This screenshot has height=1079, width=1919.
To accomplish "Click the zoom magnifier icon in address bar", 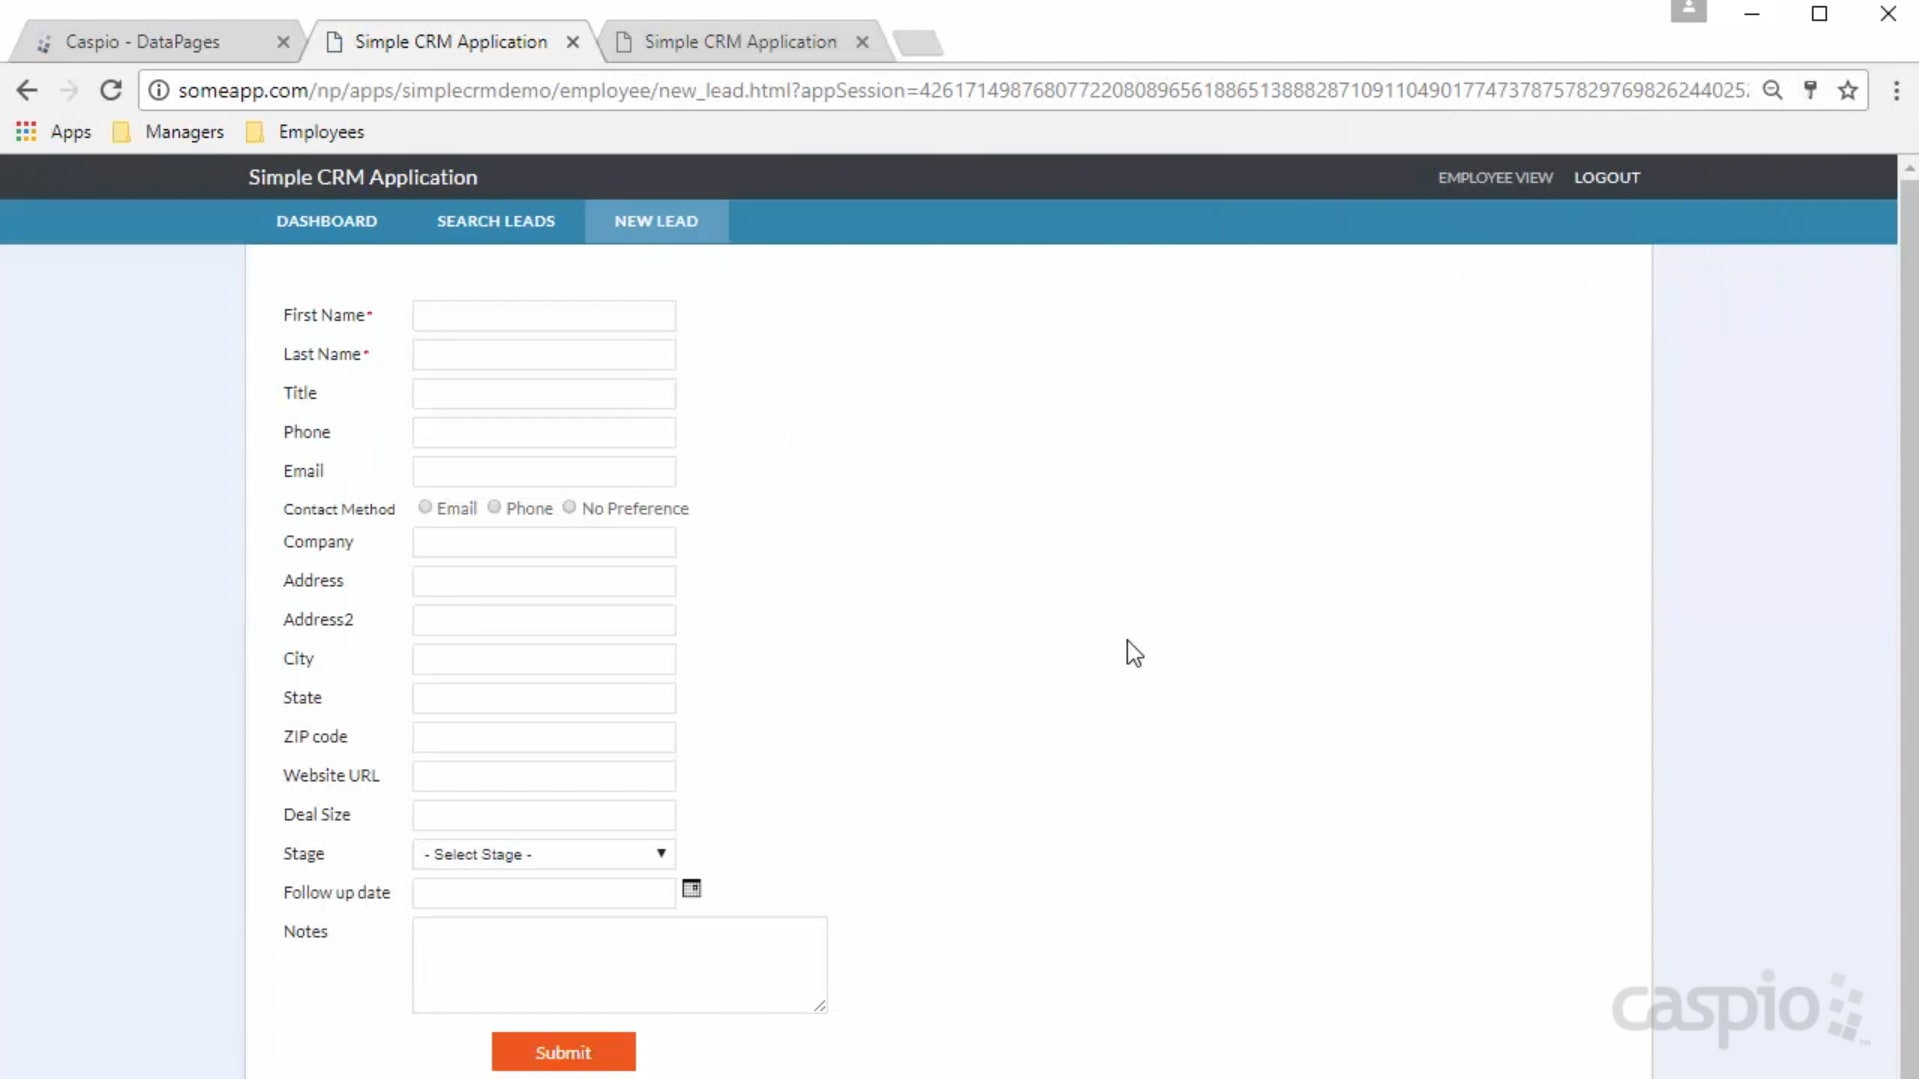I will click(1772, 90).
